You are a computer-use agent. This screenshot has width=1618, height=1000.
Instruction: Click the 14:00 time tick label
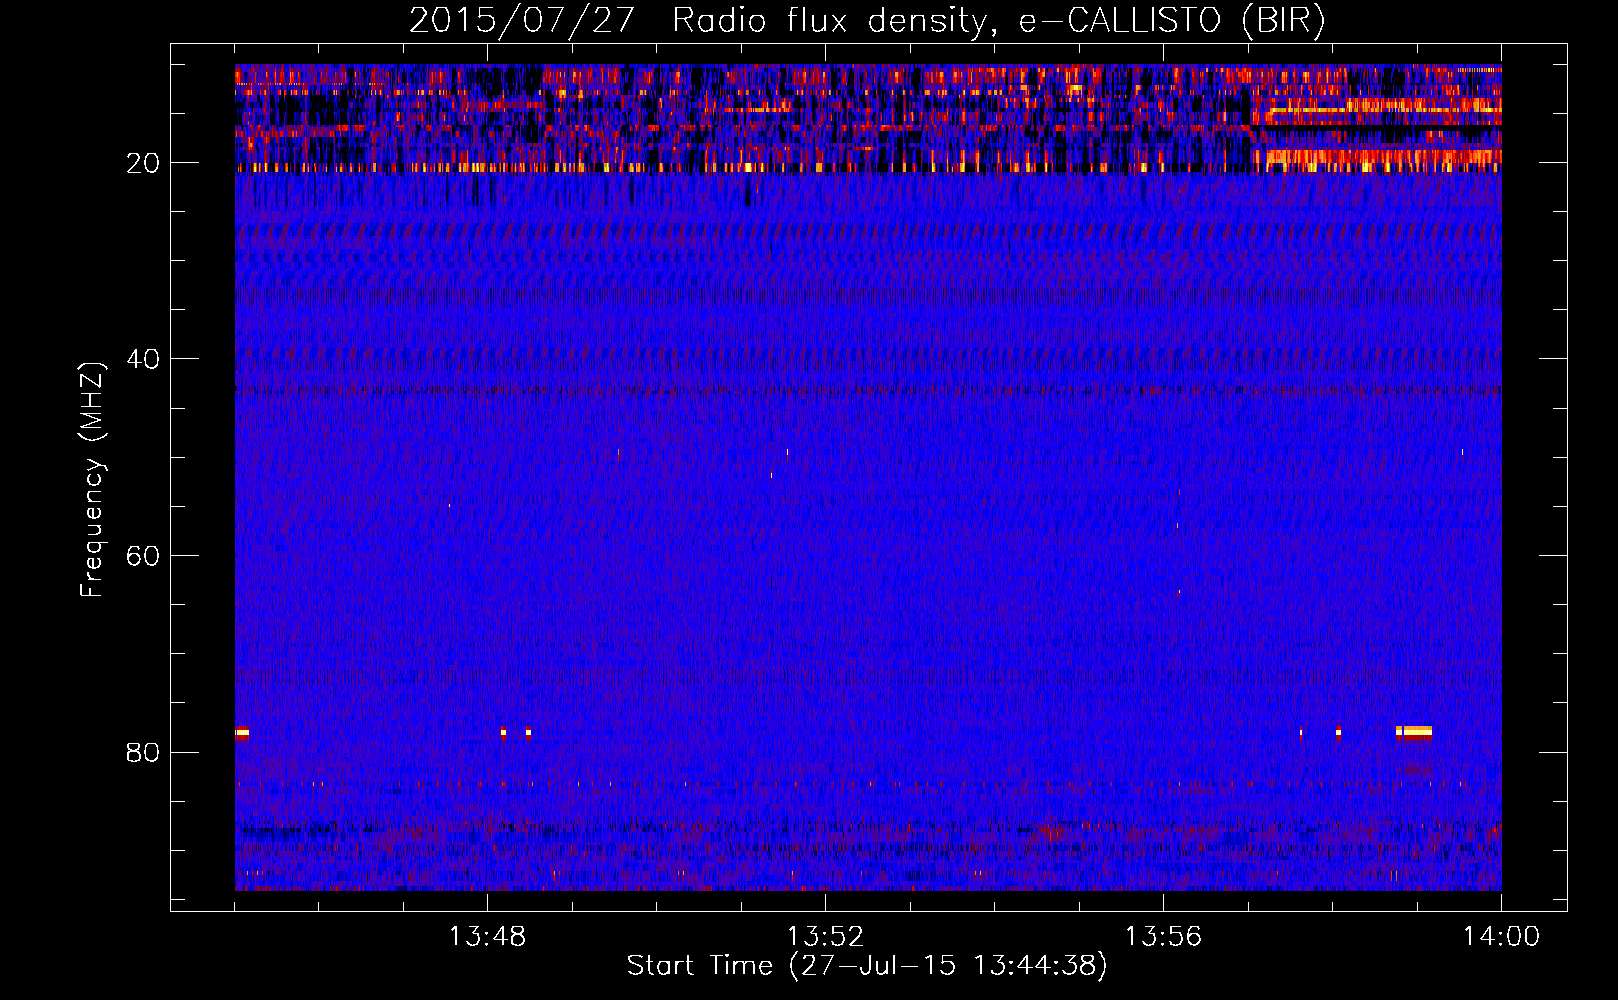point(1501,937)
